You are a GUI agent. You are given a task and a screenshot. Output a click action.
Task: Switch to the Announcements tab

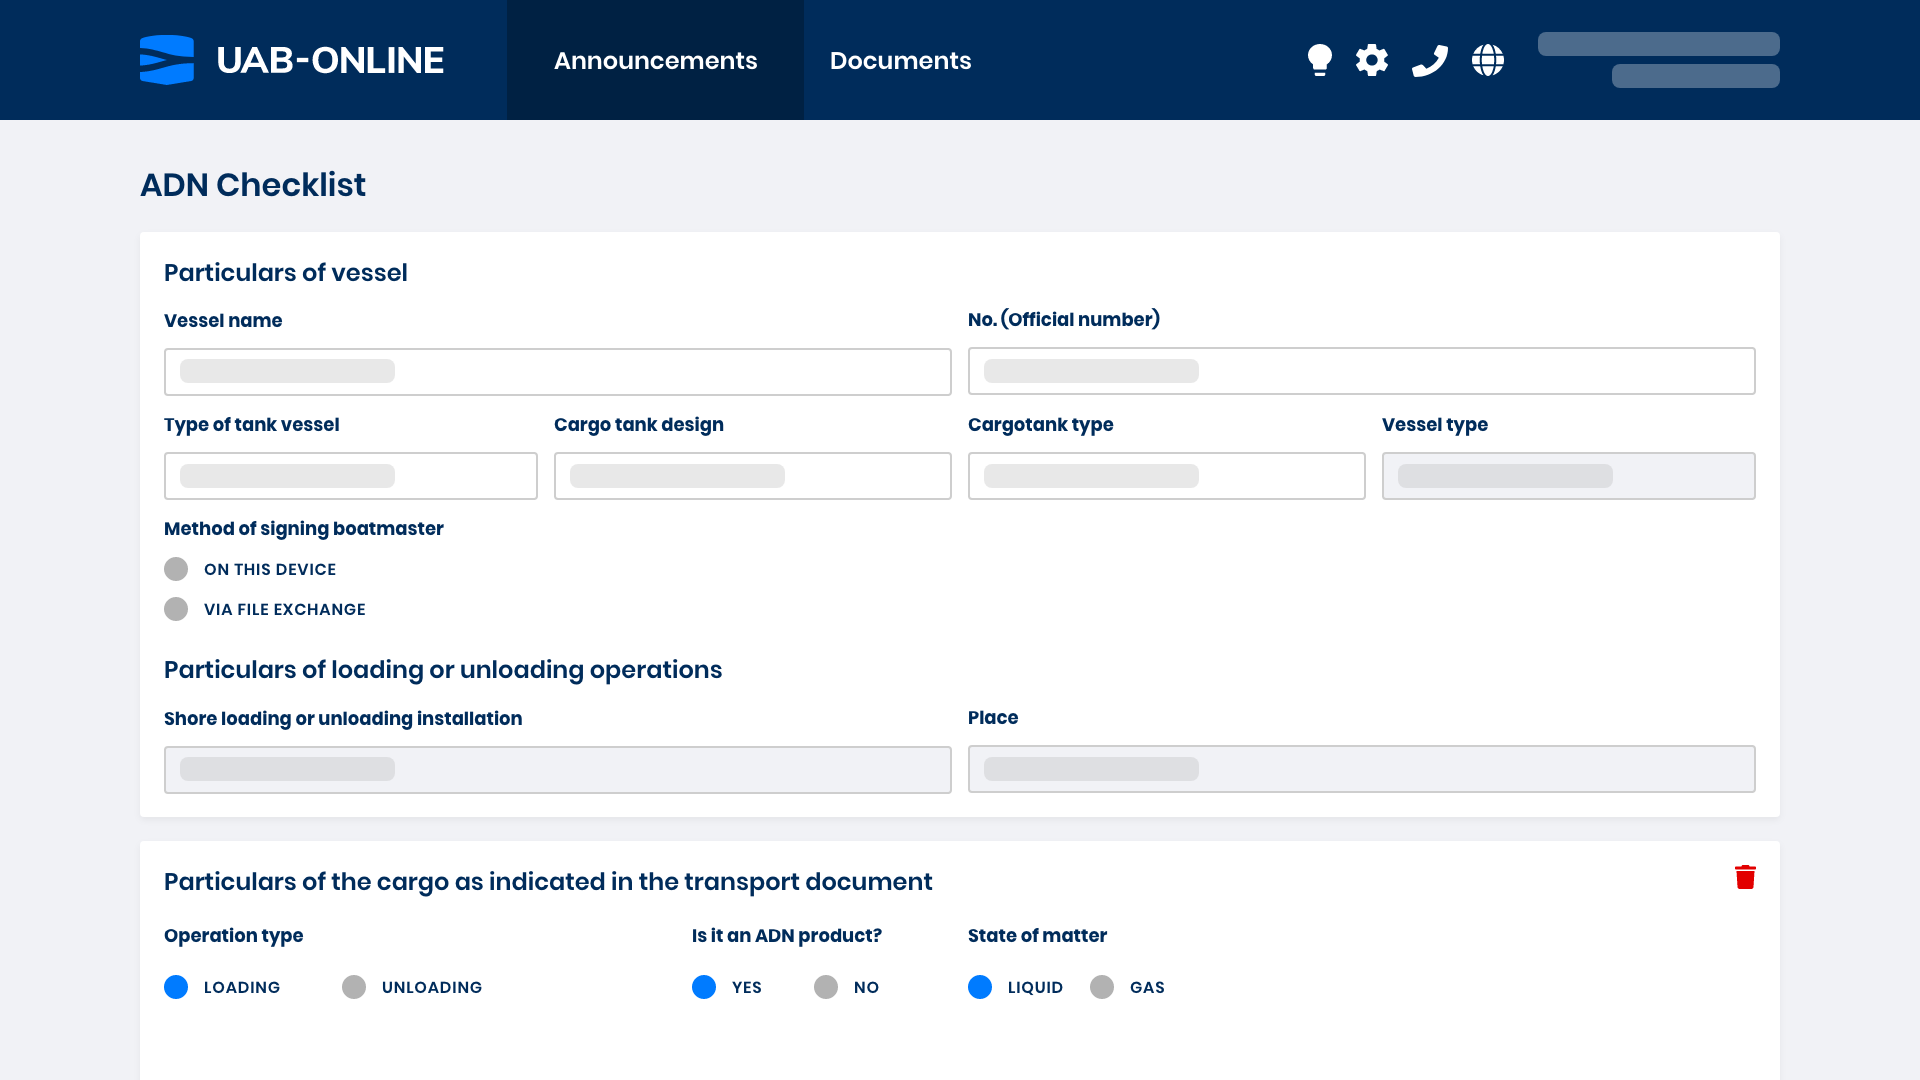[x=655, y=60]
